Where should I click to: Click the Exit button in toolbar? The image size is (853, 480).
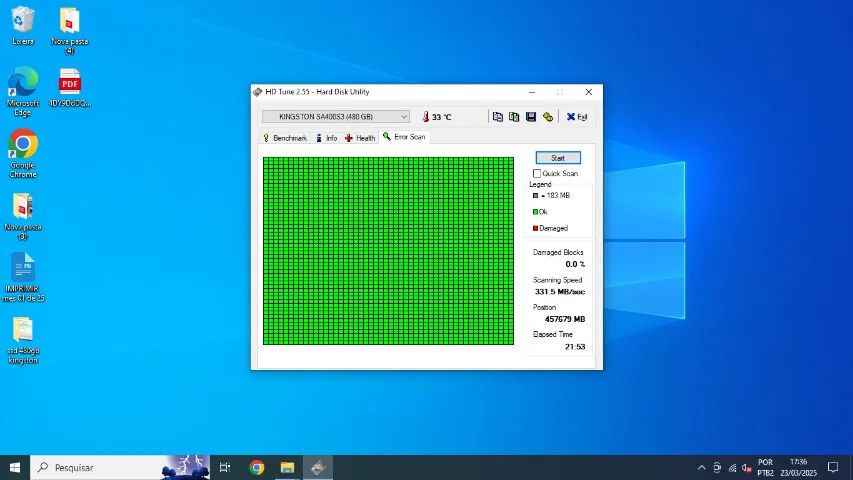click(577, 117)
